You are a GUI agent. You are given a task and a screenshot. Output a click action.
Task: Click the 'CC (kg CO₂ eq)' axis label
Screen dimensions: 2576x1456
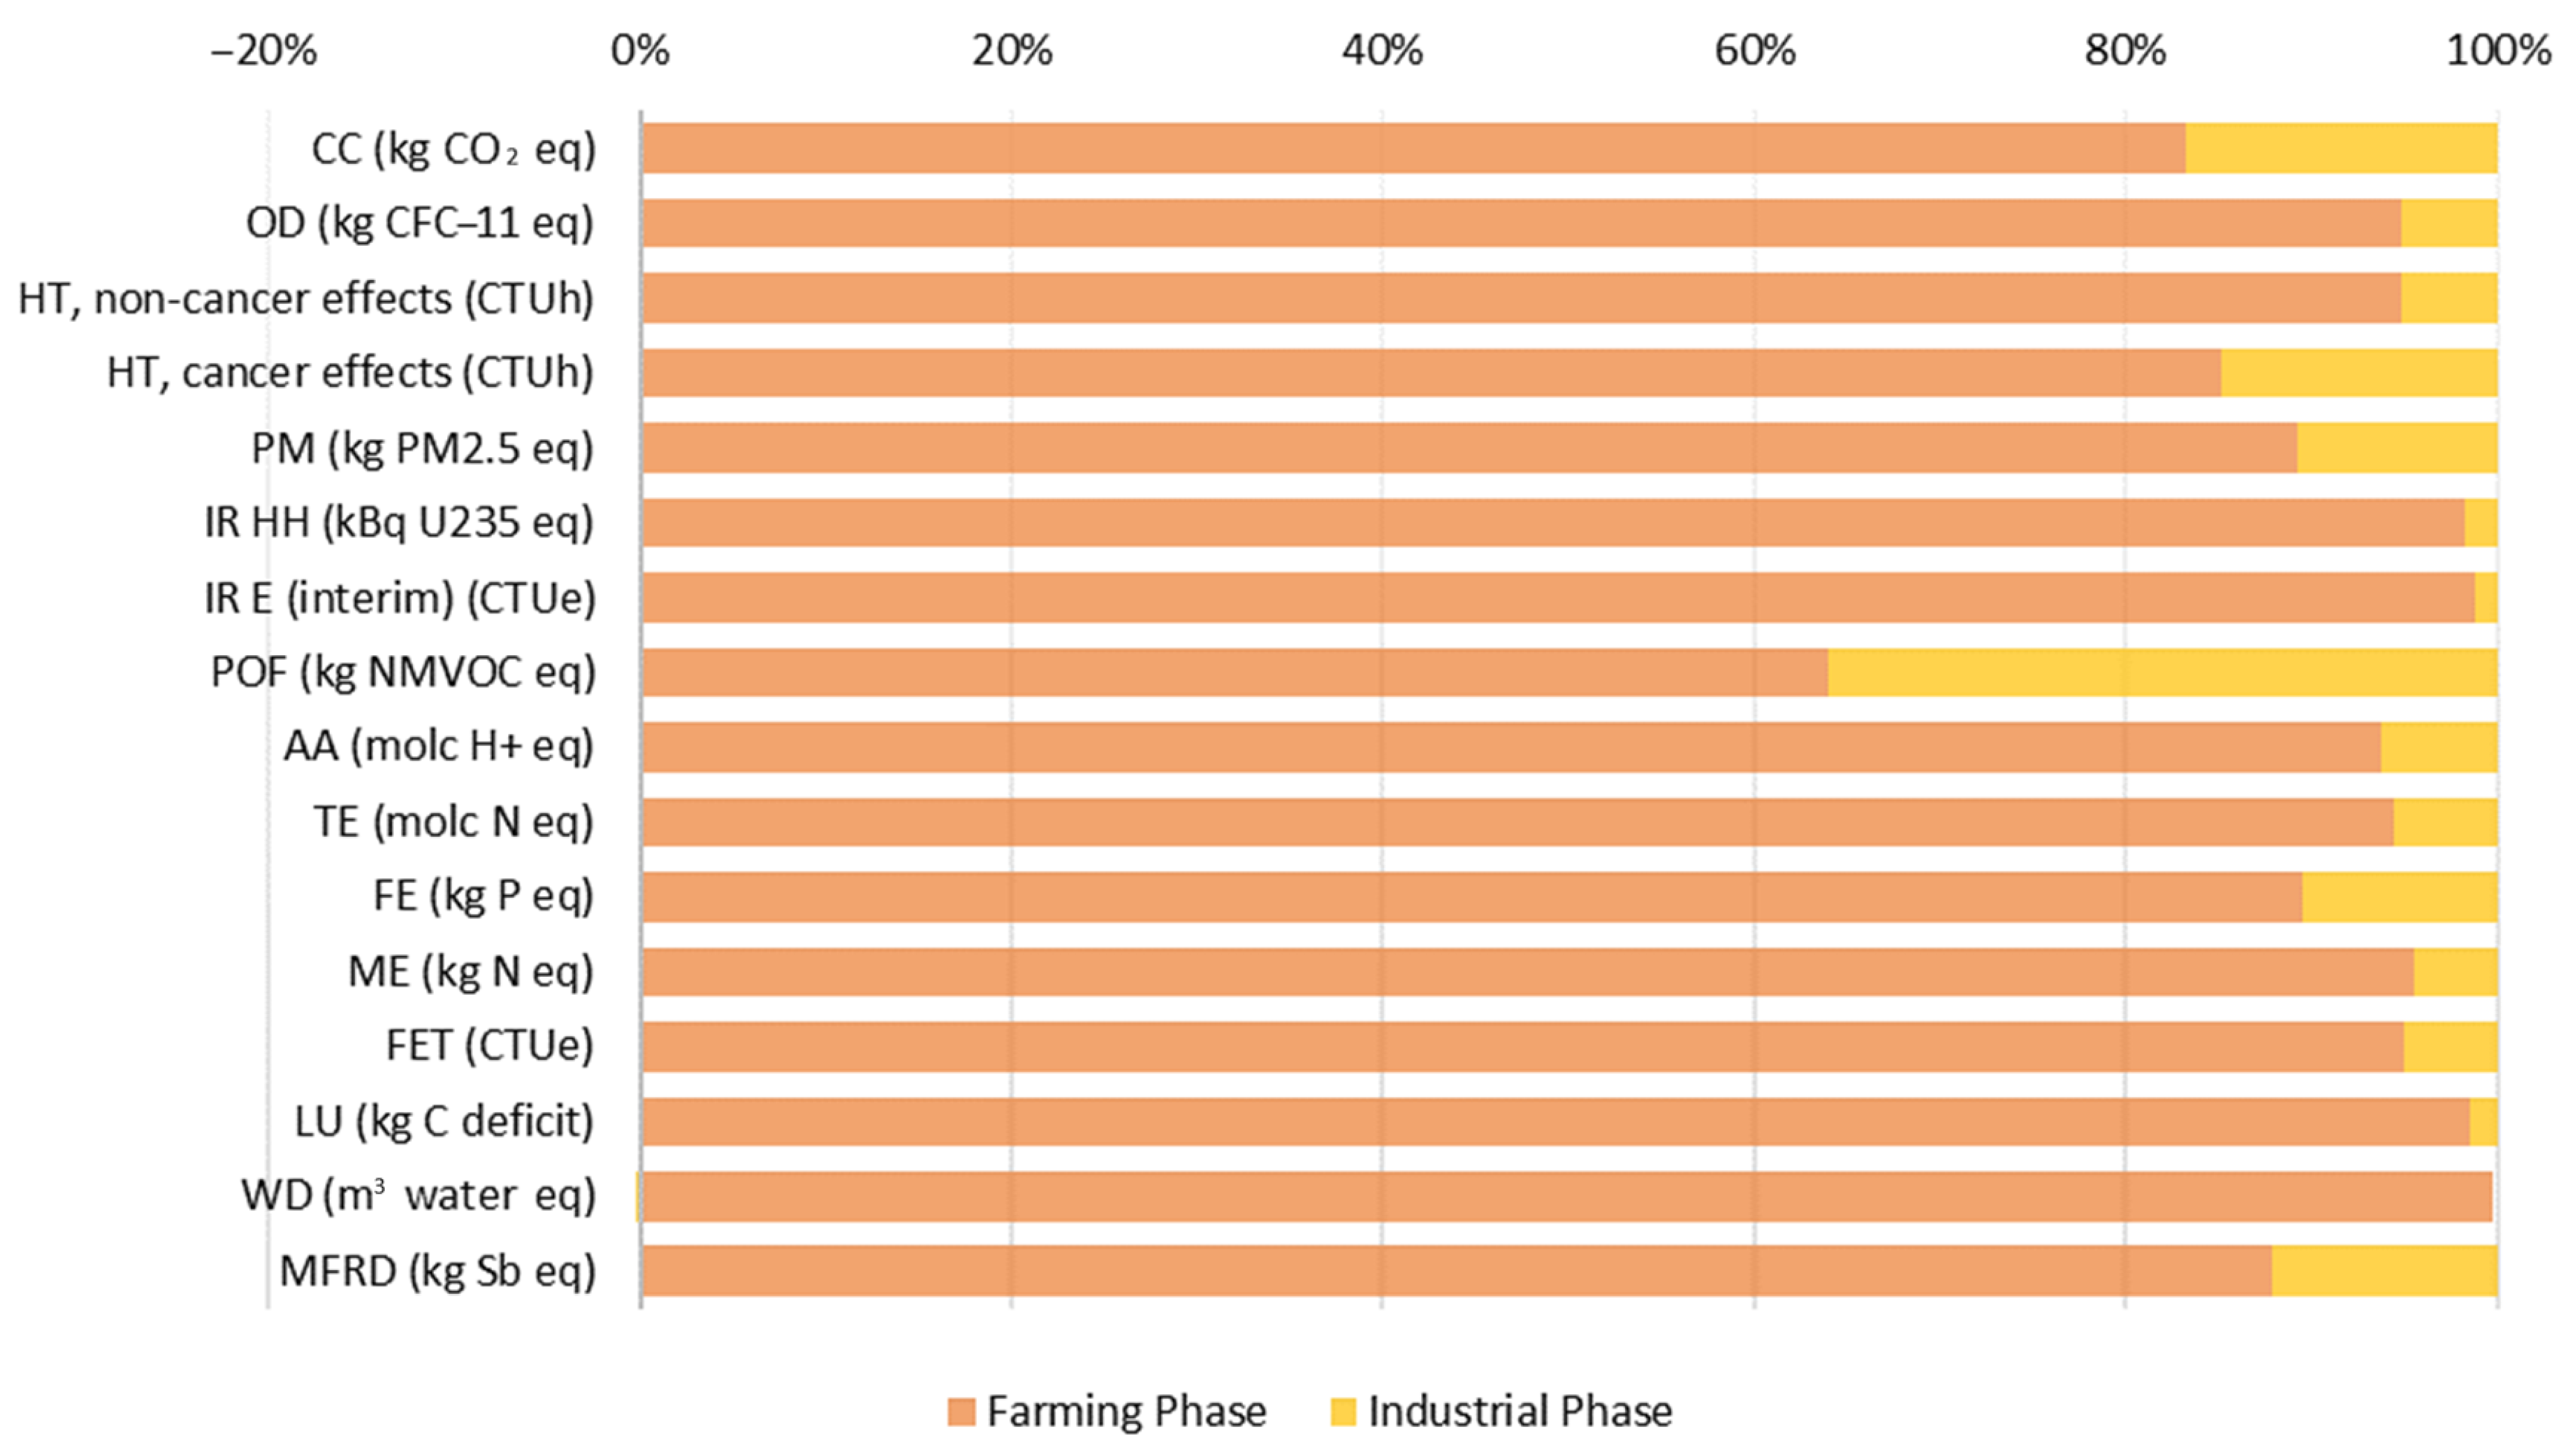(453, 149)
